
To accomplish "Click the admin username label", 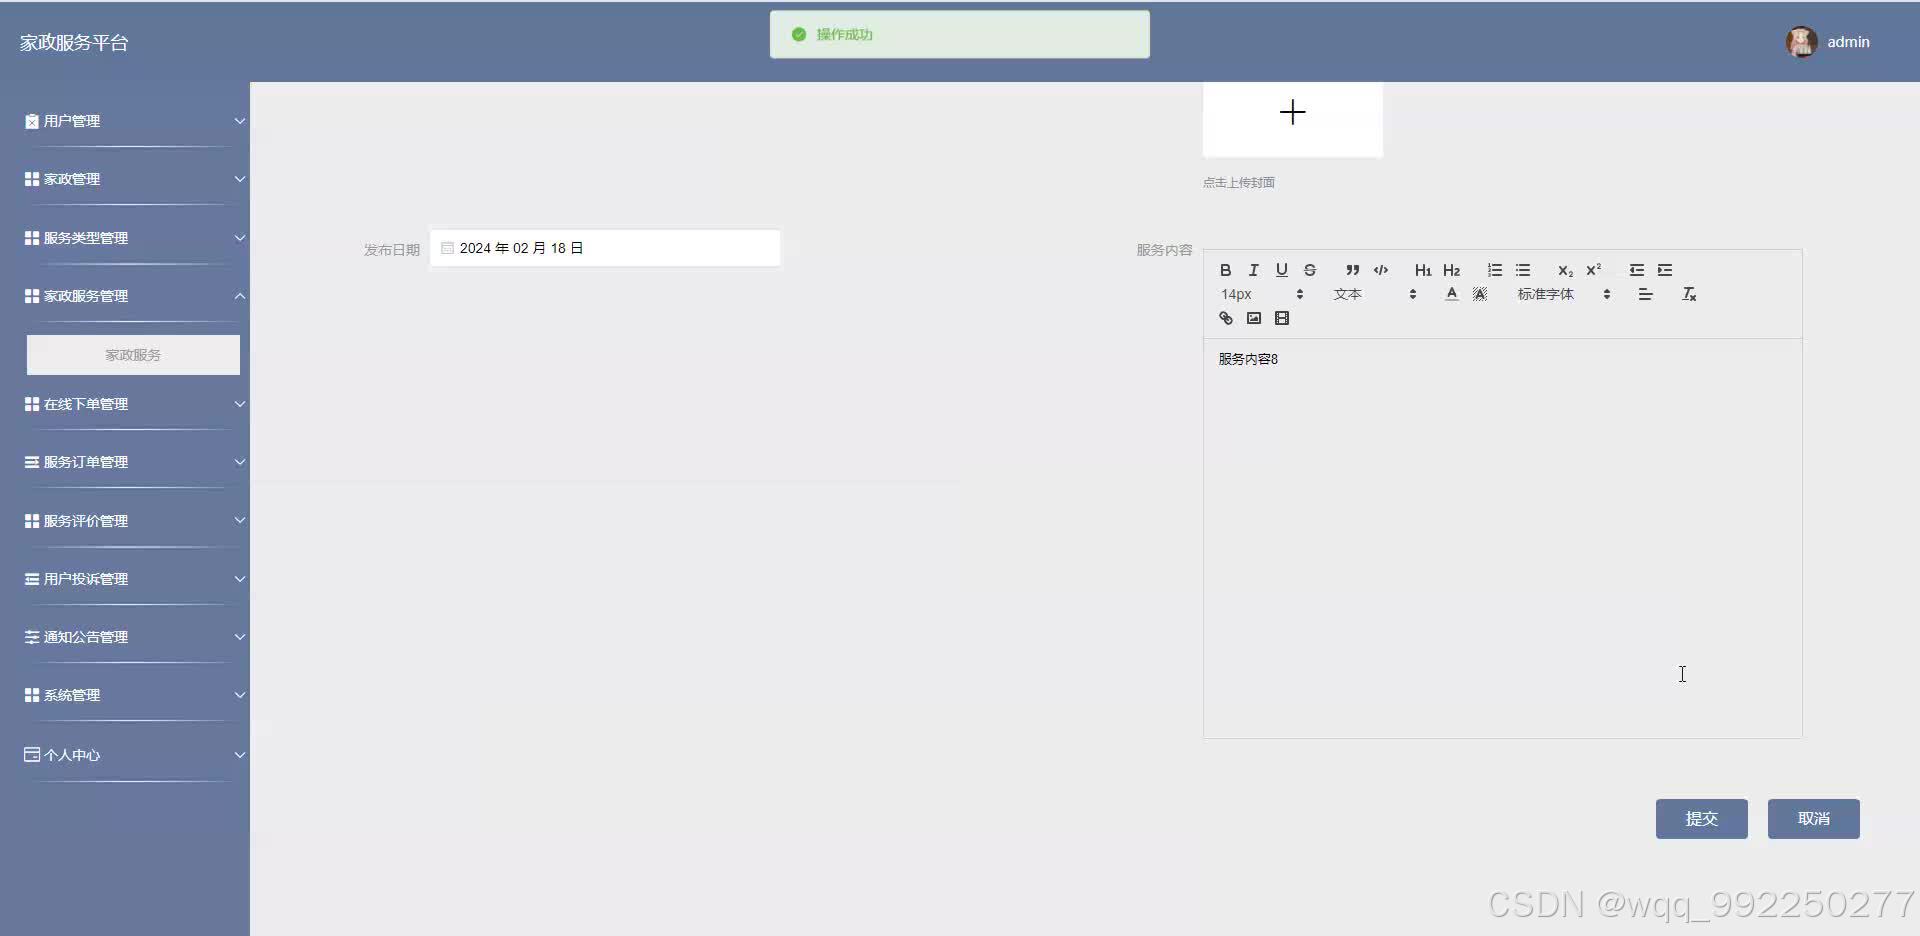I will 1848,42.
